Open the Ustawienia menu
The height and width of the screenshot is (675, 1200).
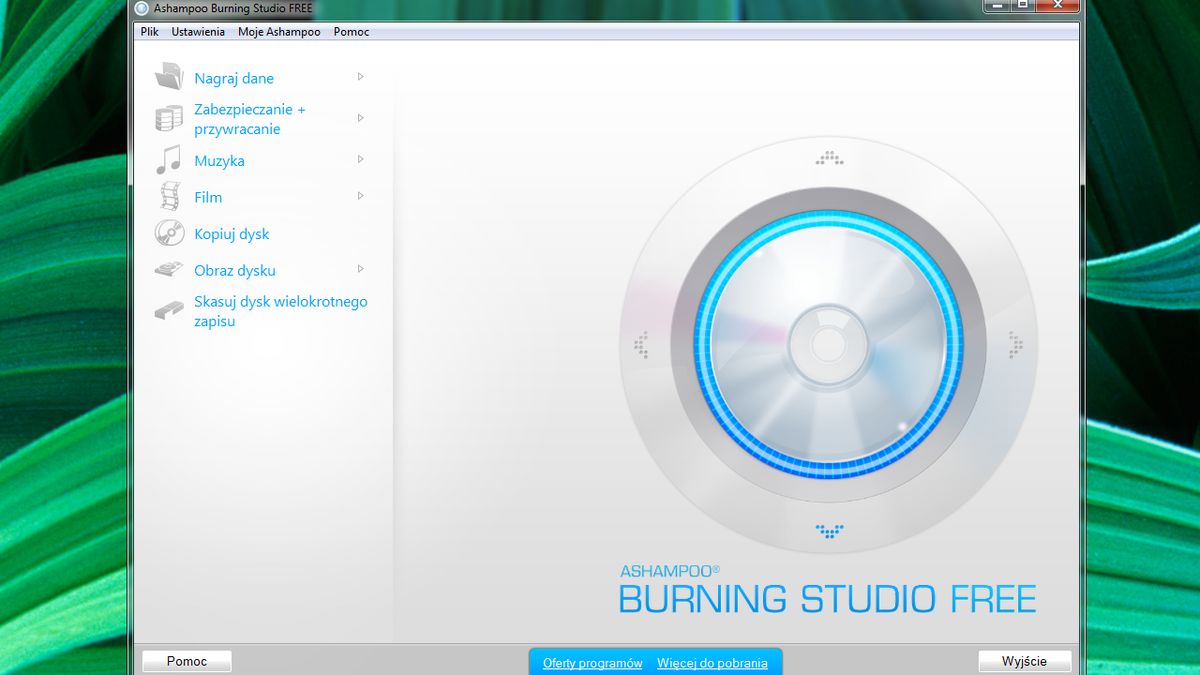[x=198, y=32]
